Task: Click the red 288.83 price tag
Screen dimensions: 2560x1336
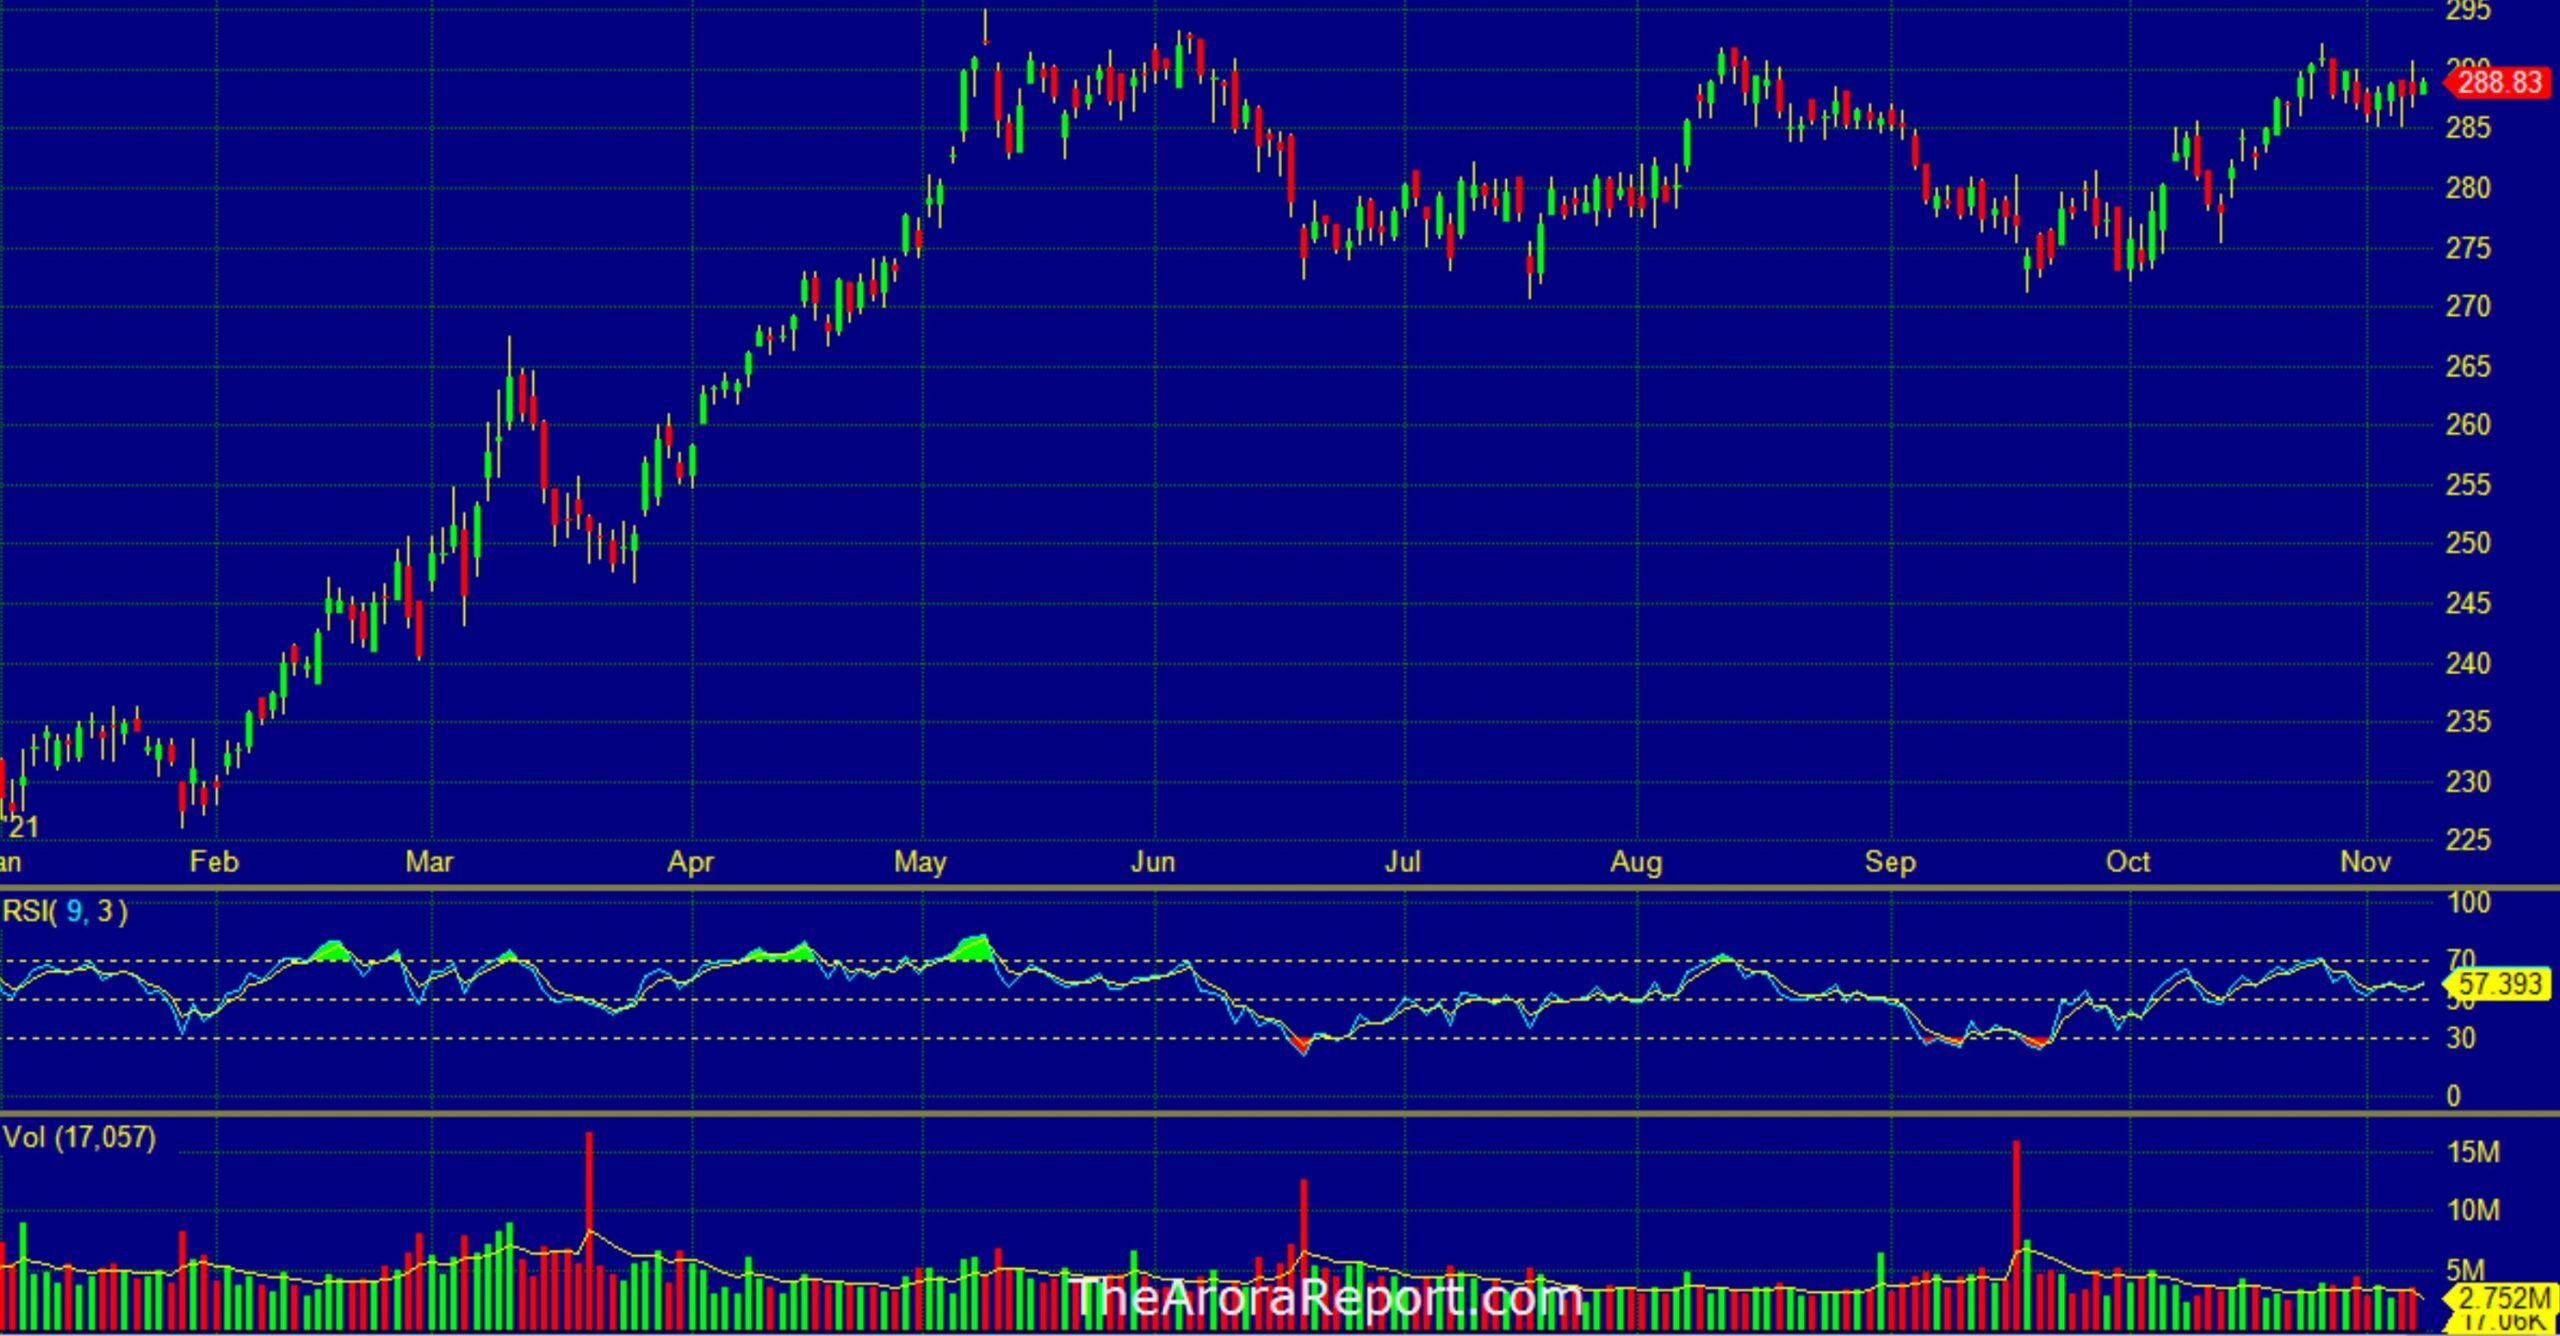Action: click(x=2497, y=83)
